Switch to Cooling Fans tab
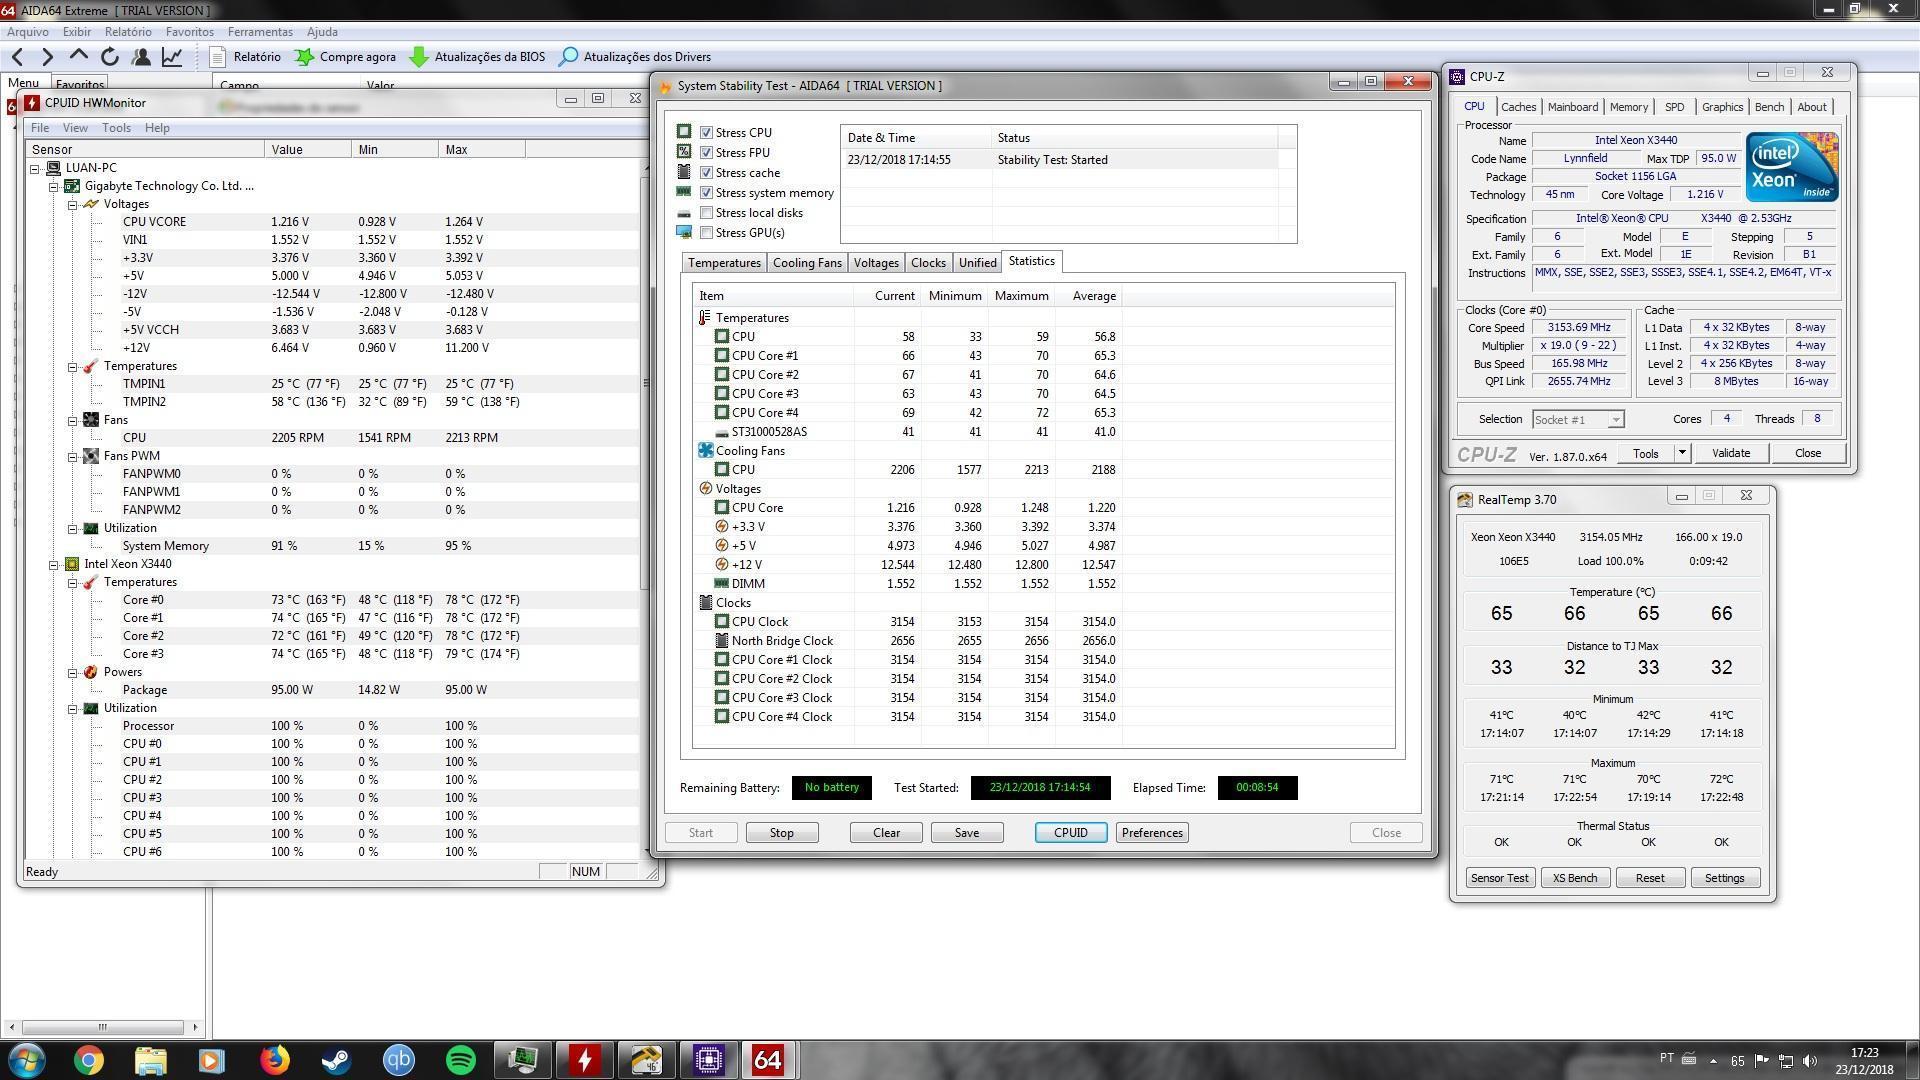1920x1080 pixels. [x=807, y=262]
